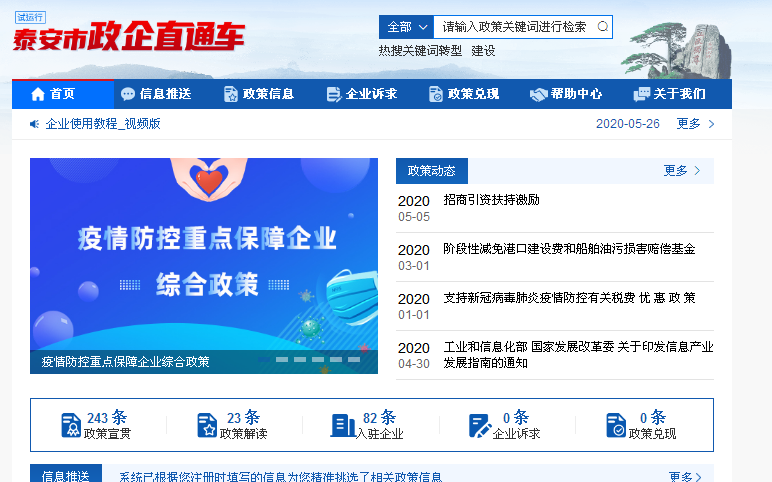Open 企业使用教程_视频版 announcement link
772x482 pixels.
[103, 124]
